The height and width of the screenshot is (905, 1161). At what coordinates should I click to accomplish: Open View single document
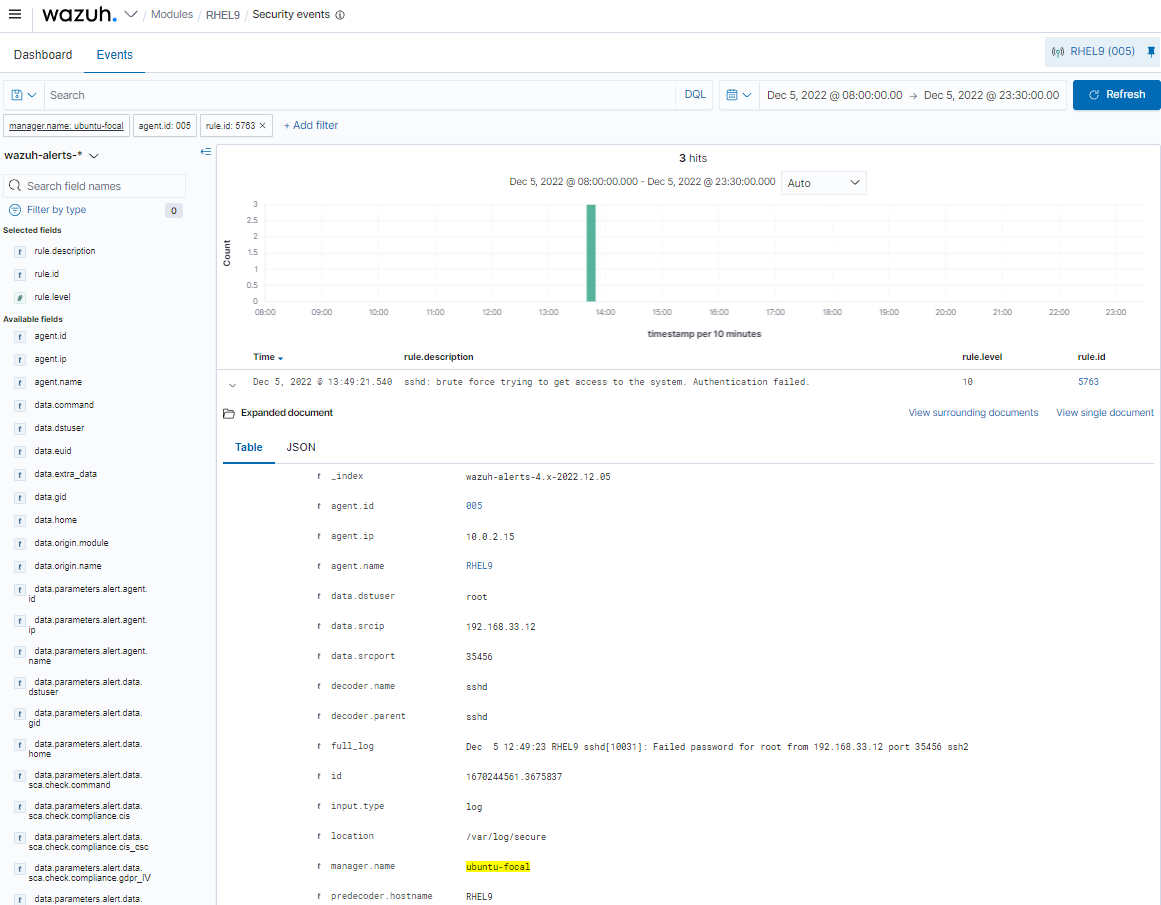tap(1105, 413)
